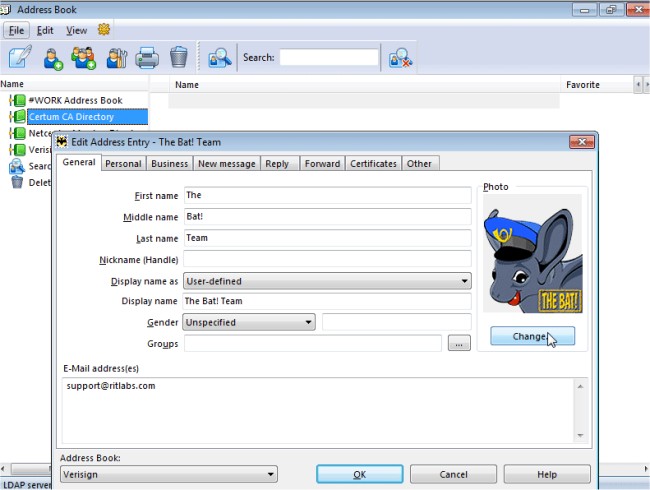Expand the Gender dropdown
The height and width of the screenshot is (490, 650).
(x=249, y=322)
